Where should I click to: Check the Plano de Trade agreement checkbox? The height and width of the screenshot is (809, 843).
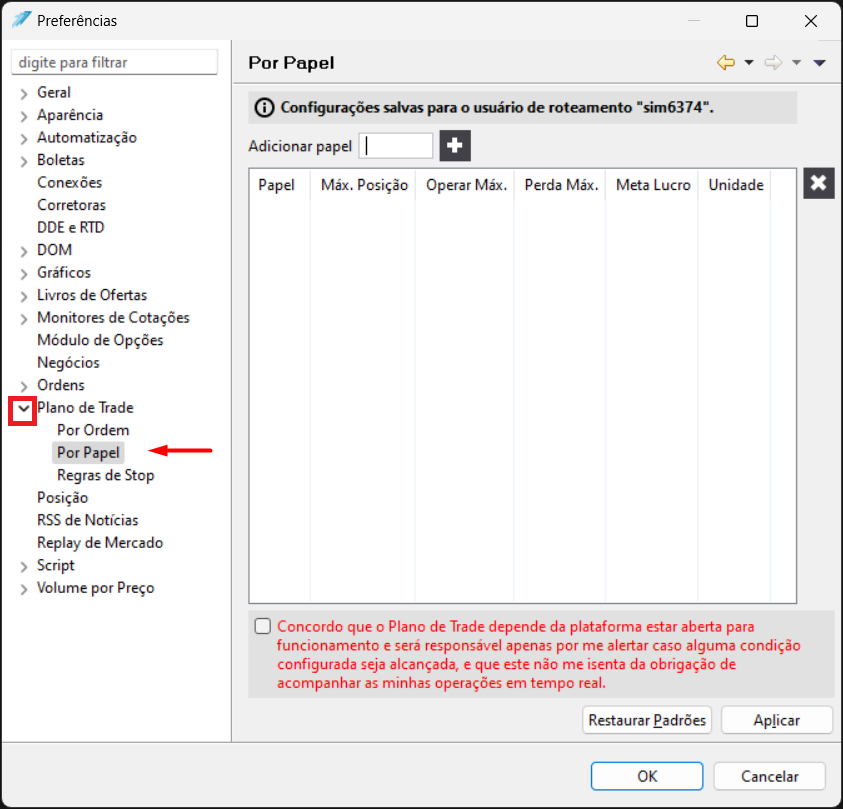(262, 626)
